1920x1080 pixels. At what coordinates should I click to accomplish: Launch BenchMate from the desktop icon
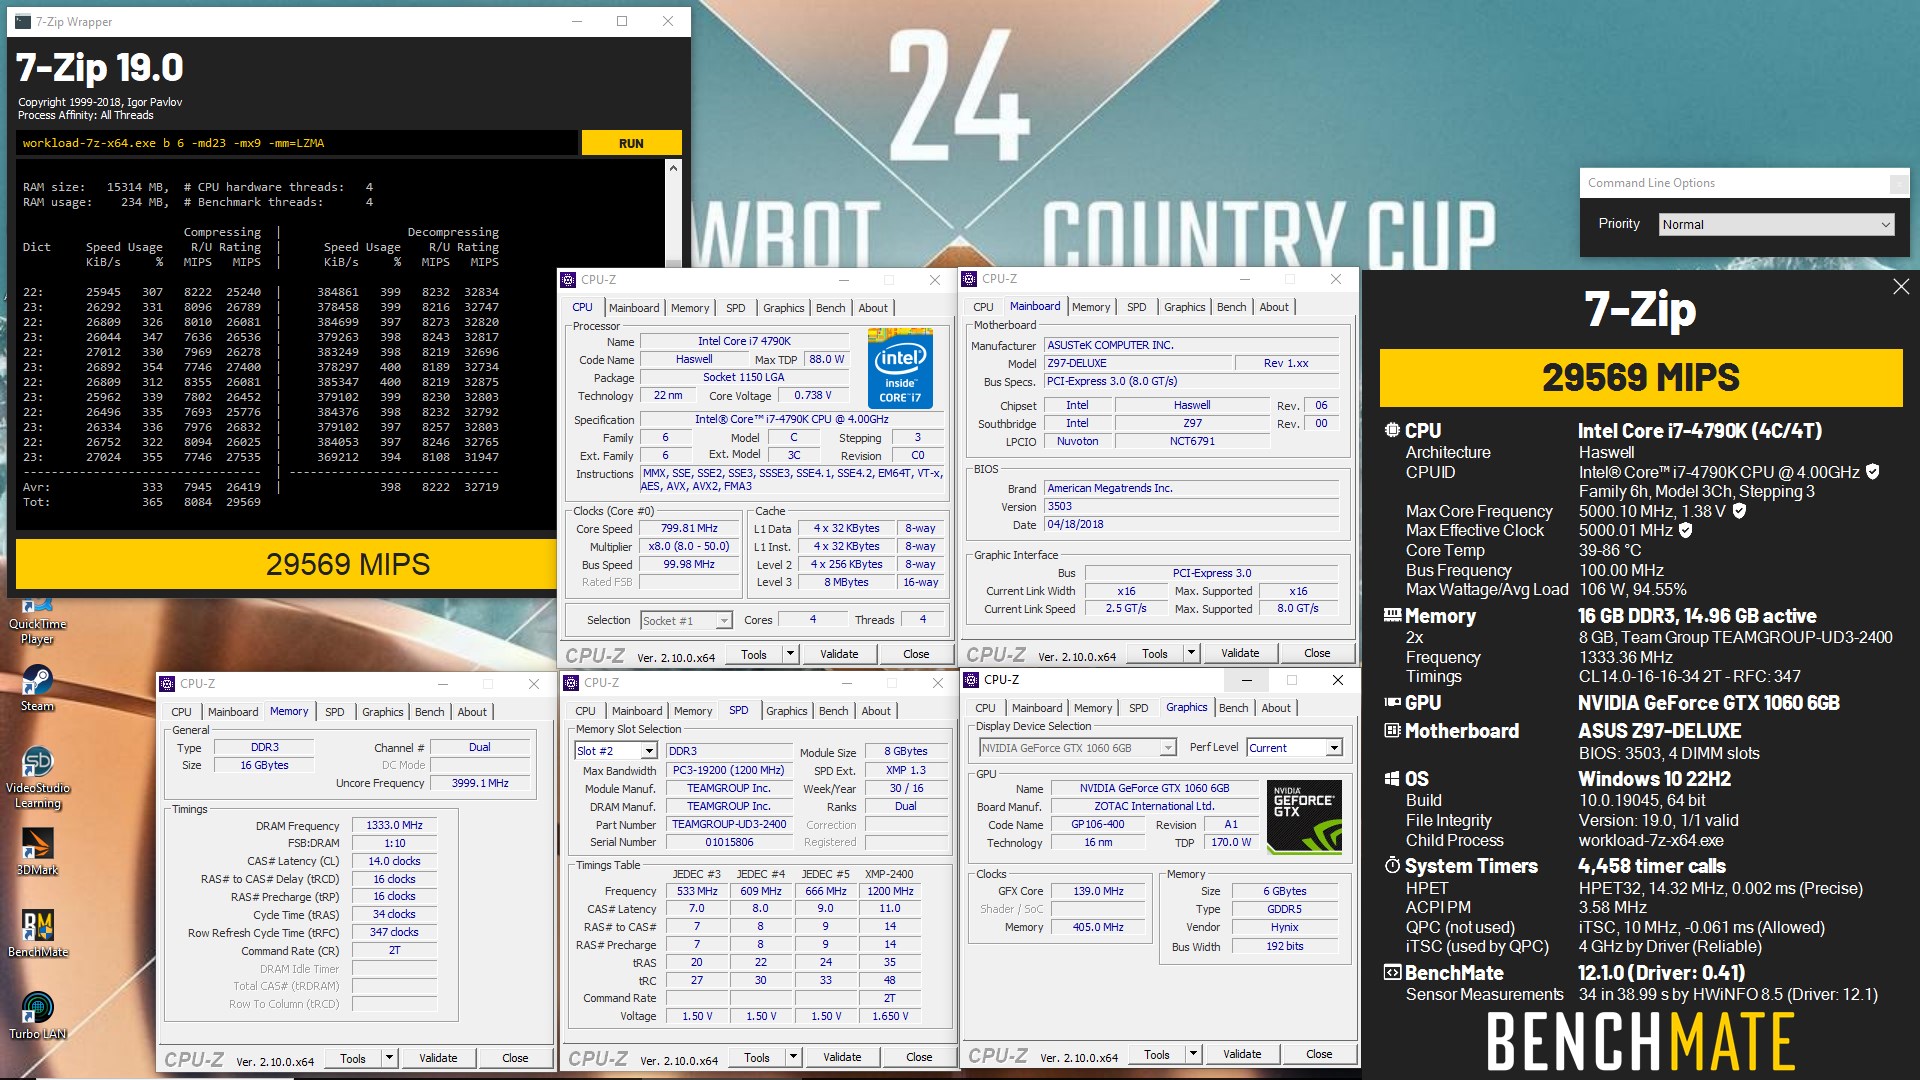click(37, 934)
